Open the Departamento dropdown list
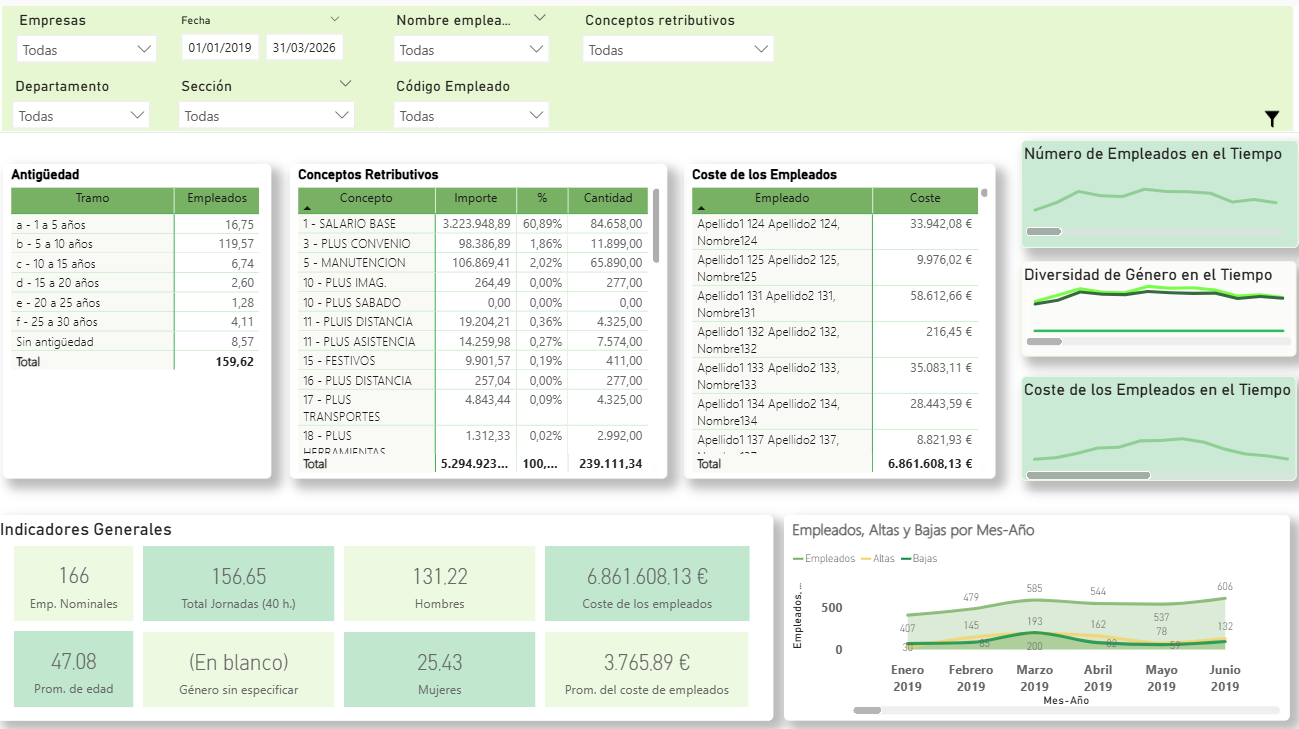This screenshot has width=1299, height=729. pos(82,116)
